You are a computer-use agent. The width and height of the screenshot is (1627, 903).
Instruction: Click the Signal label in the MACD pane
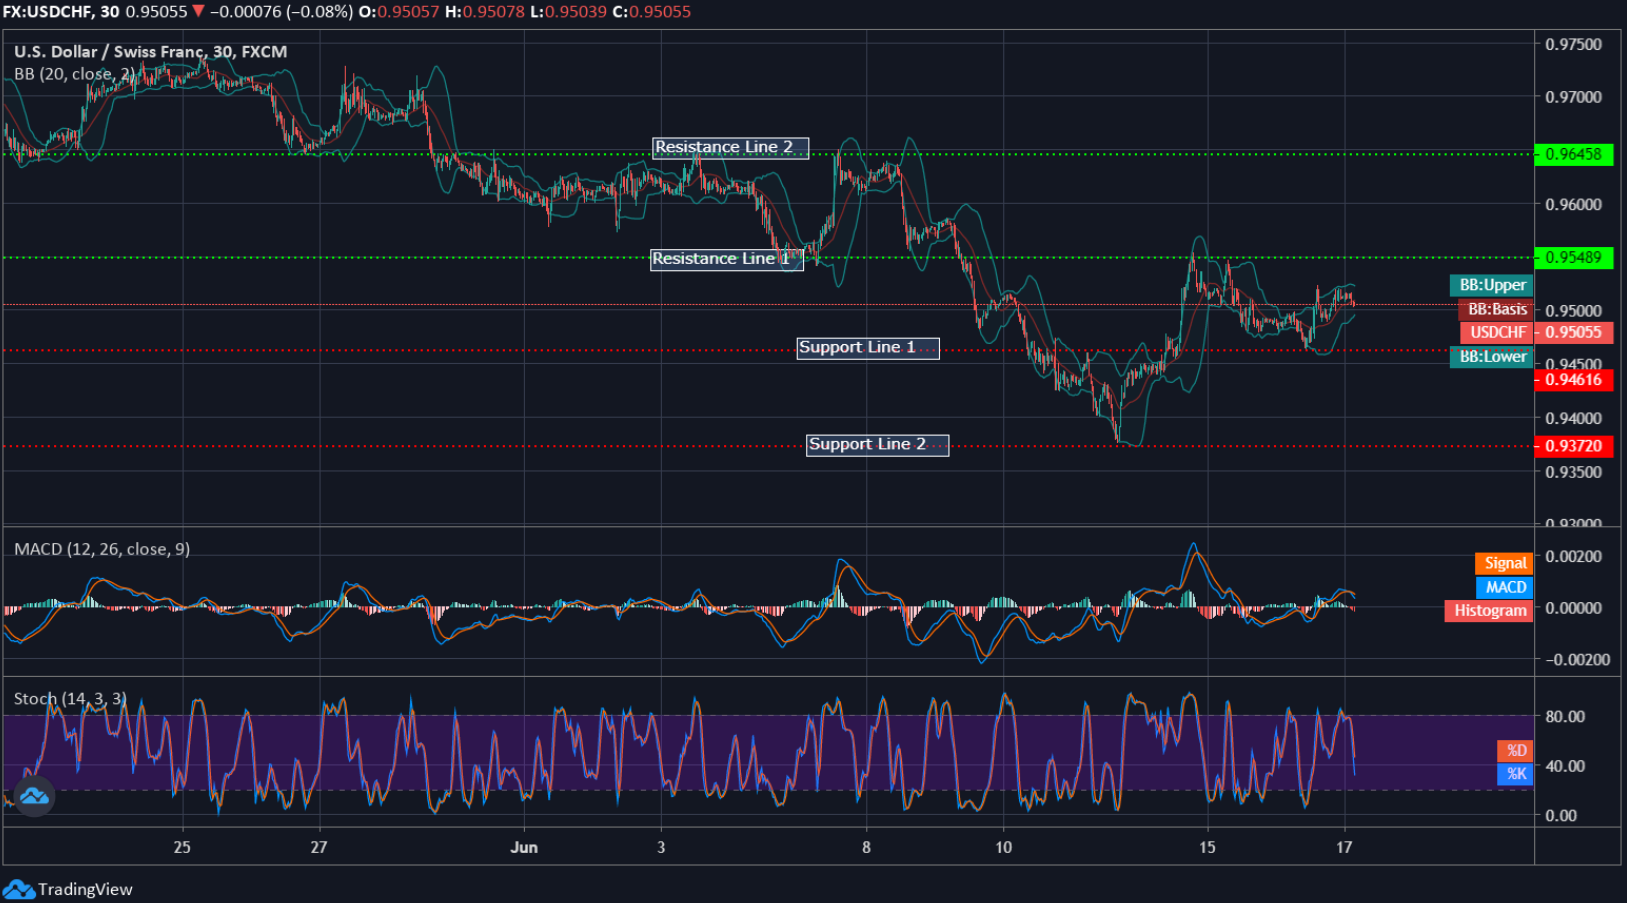(x=1504, y=563)
